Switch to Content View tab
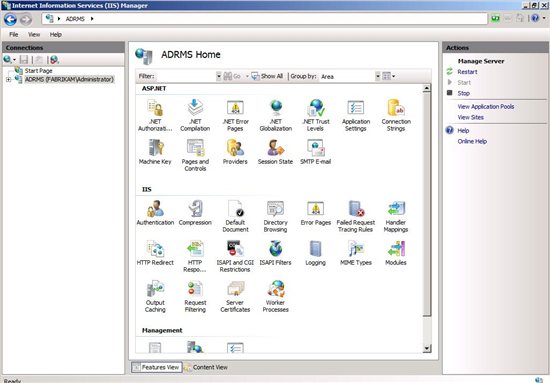 coord(206,367)
